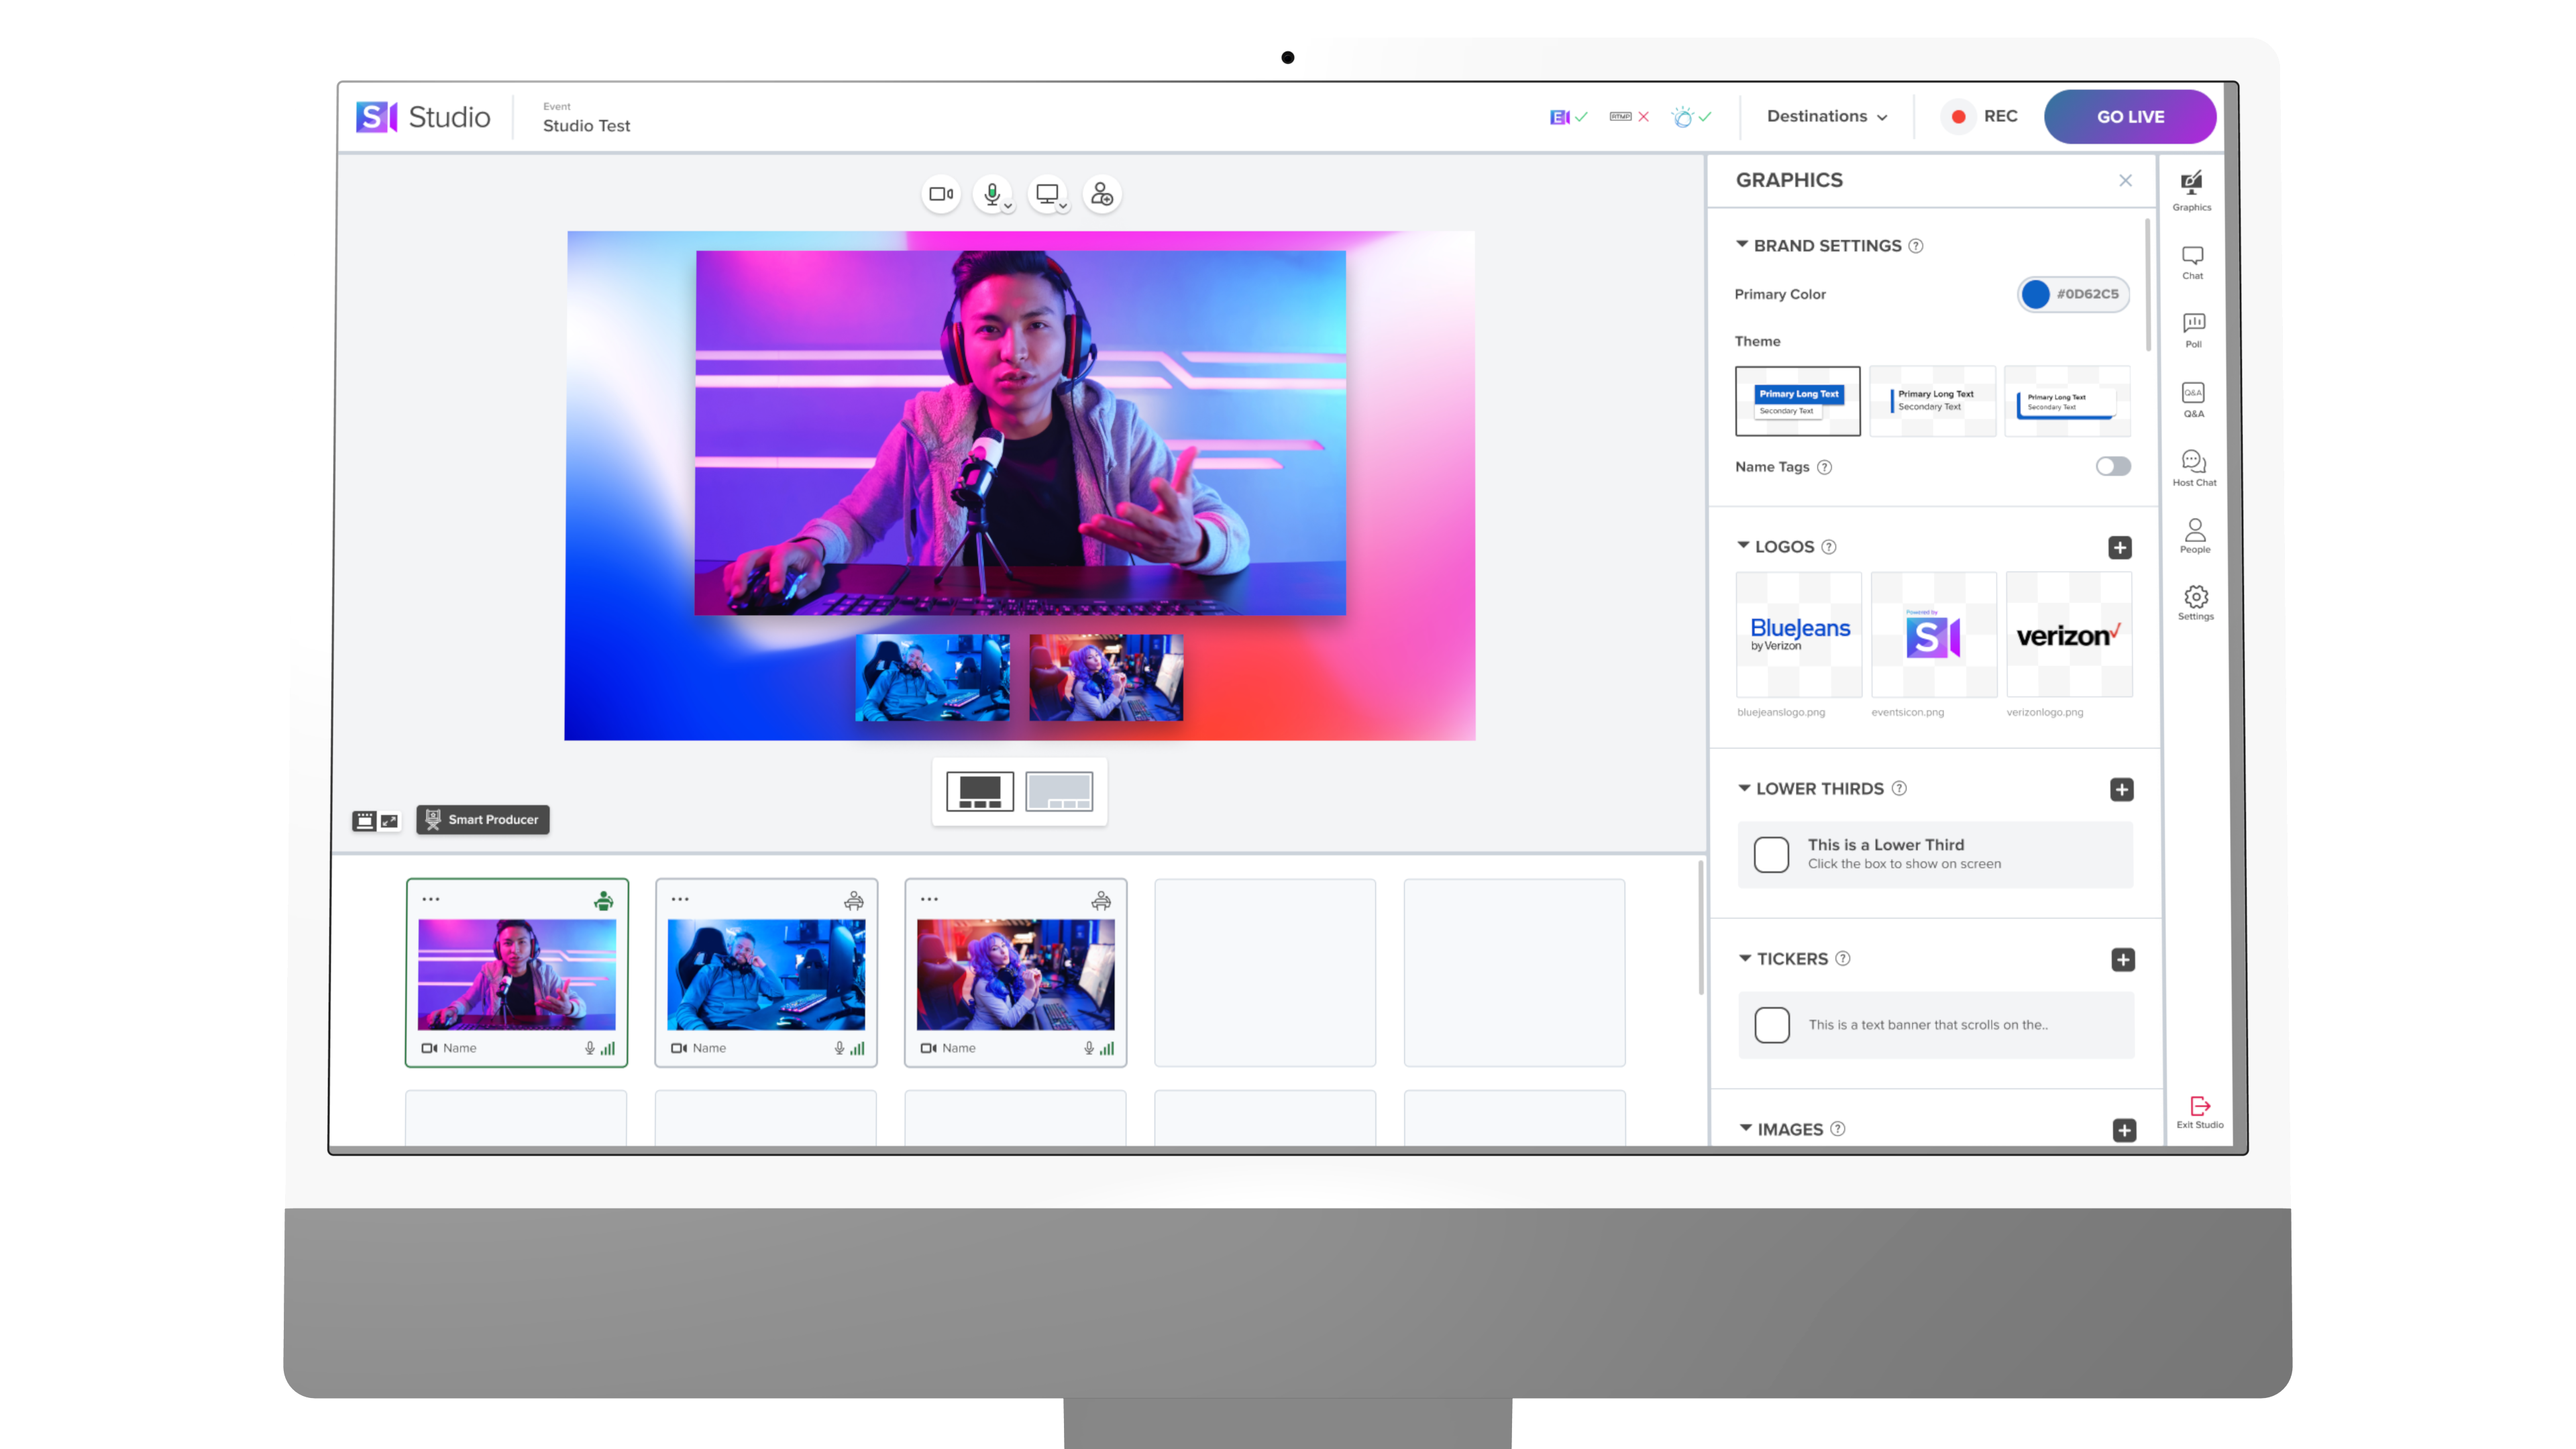Collapse the Tickers section

(1745, 958)
